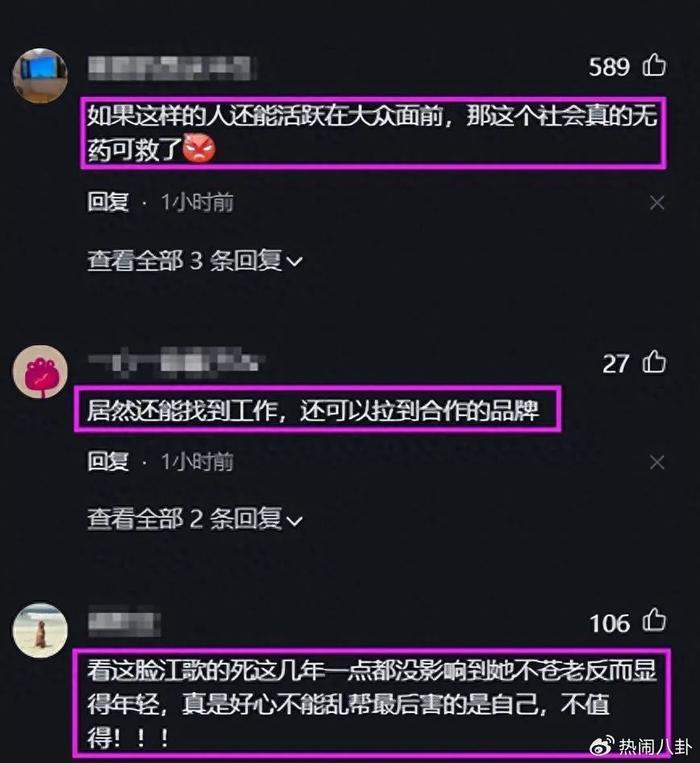The width and height of the screenshot is (700, 763).
Task: Open the third commenter's beach avatar
Action: (40, 631)
